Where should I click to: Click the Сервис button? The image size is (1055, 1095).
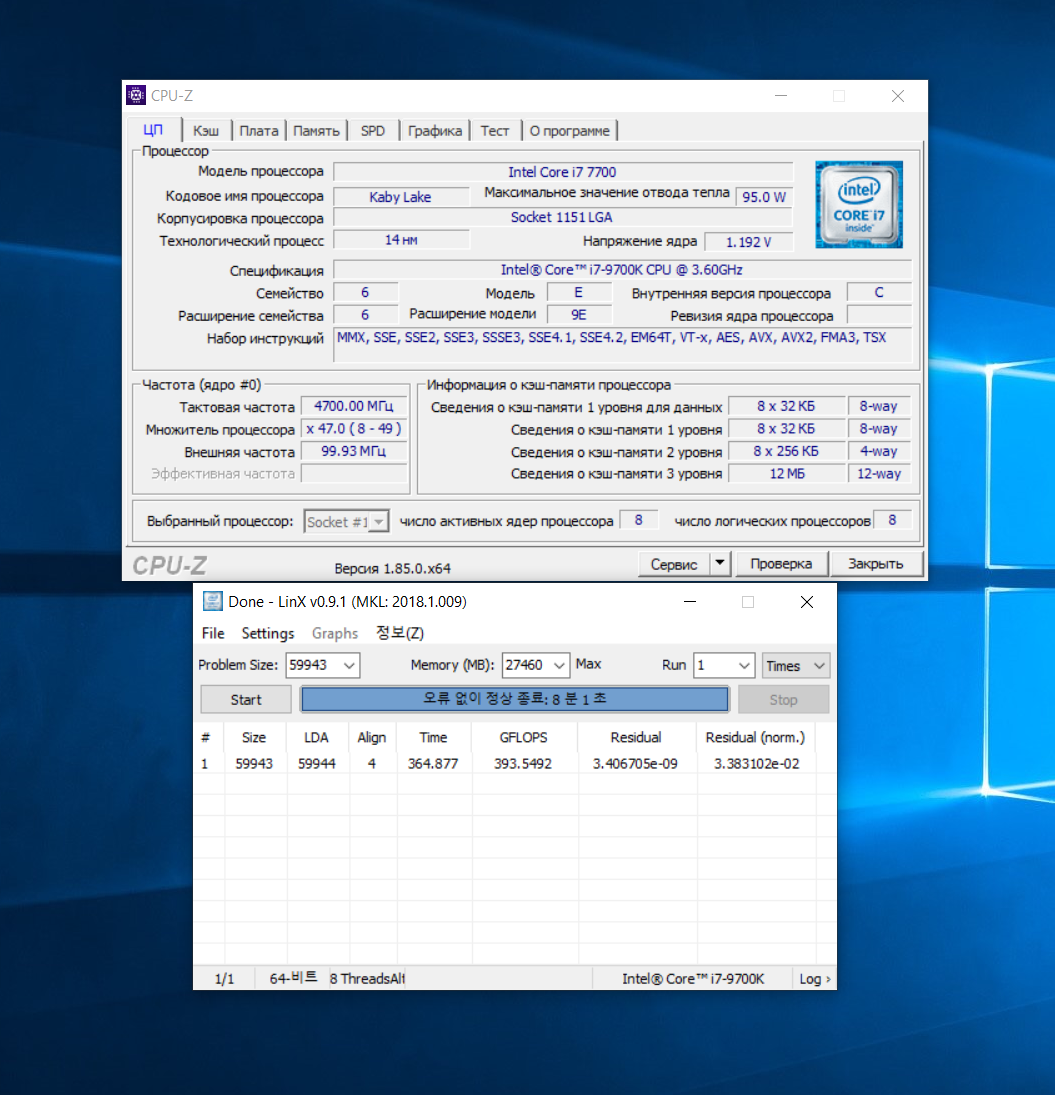(674, 564)
